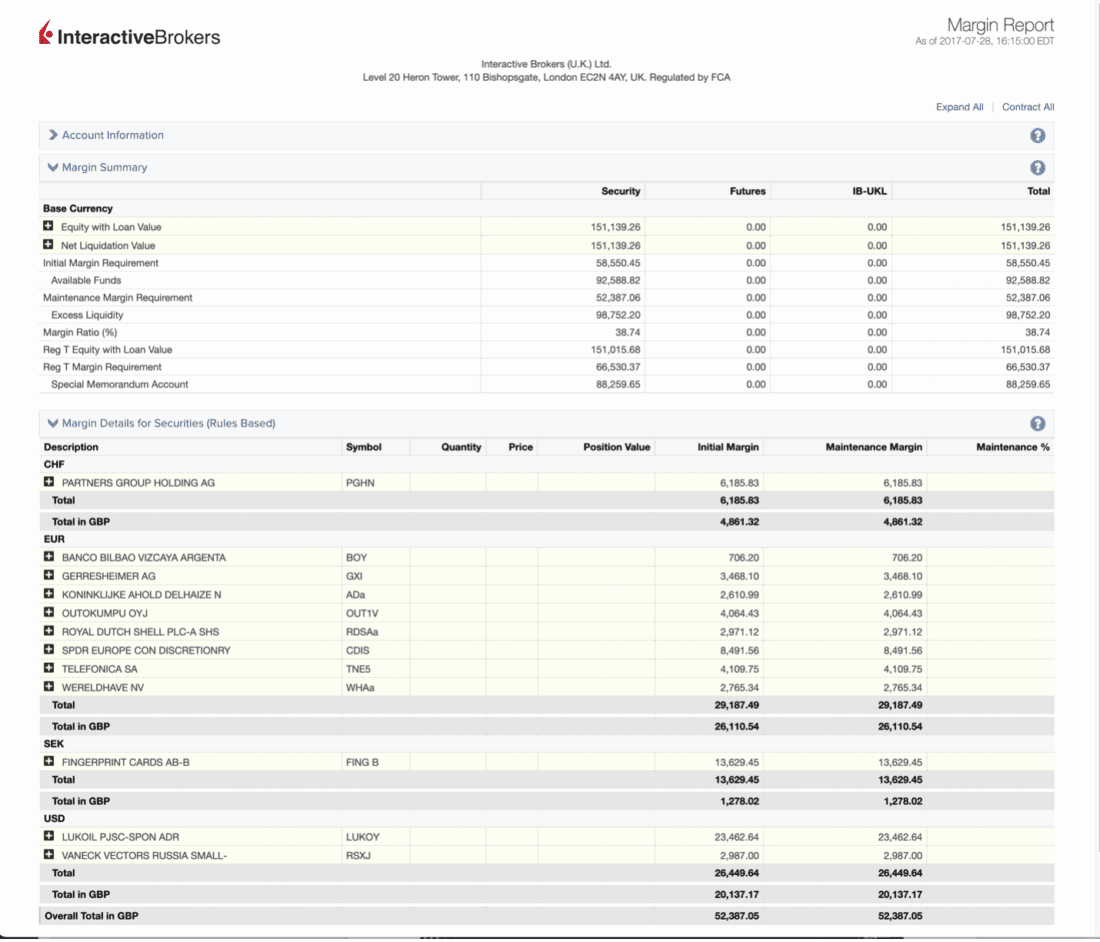Open help for Account Information section

tap(1038, 135)
